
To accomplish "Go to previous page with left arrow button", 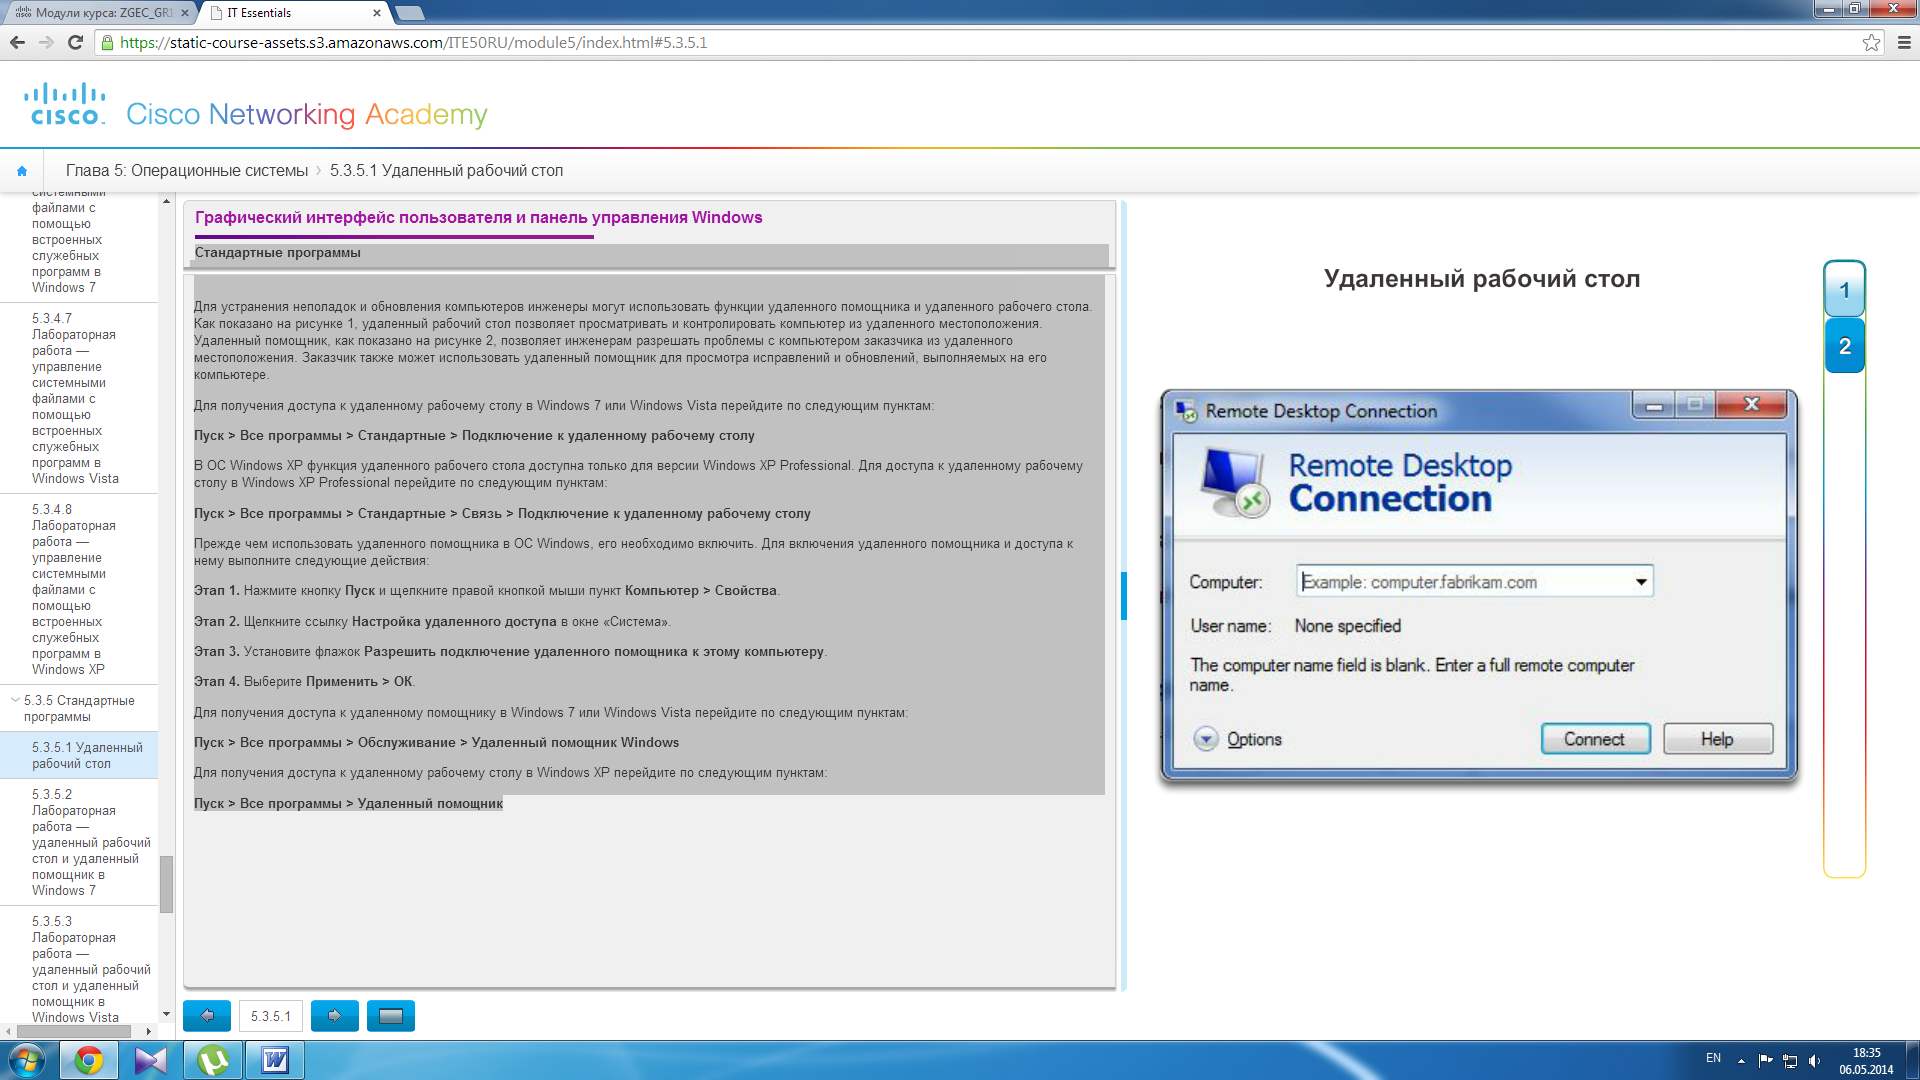I will pyautogui.click(x=207, y=1016).
